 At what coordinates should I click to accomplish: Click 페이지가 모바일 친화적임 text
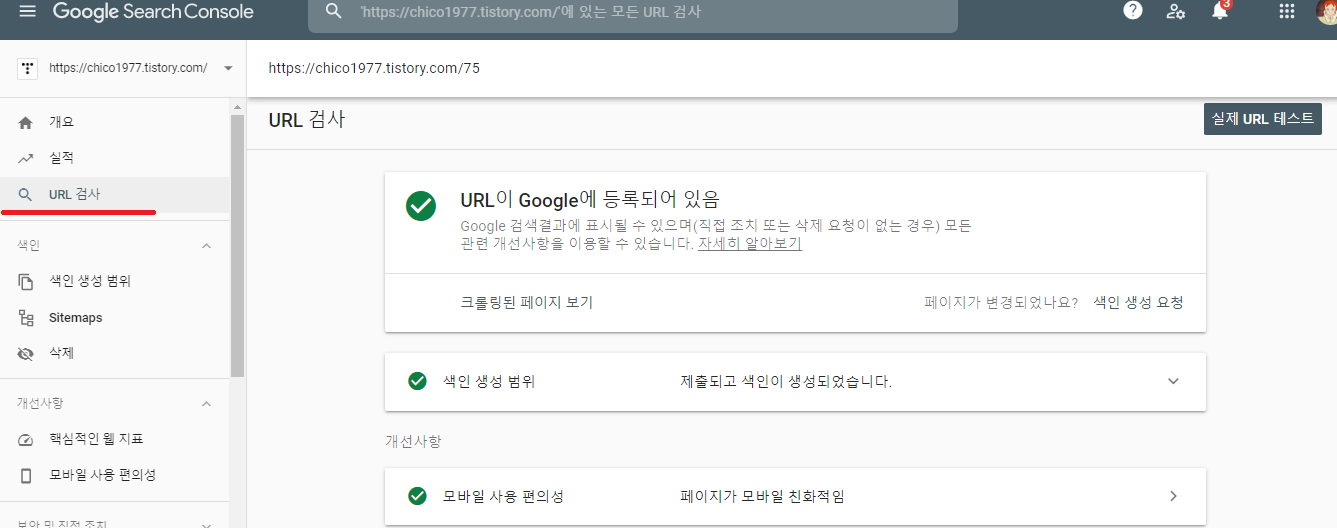(762, 496)
